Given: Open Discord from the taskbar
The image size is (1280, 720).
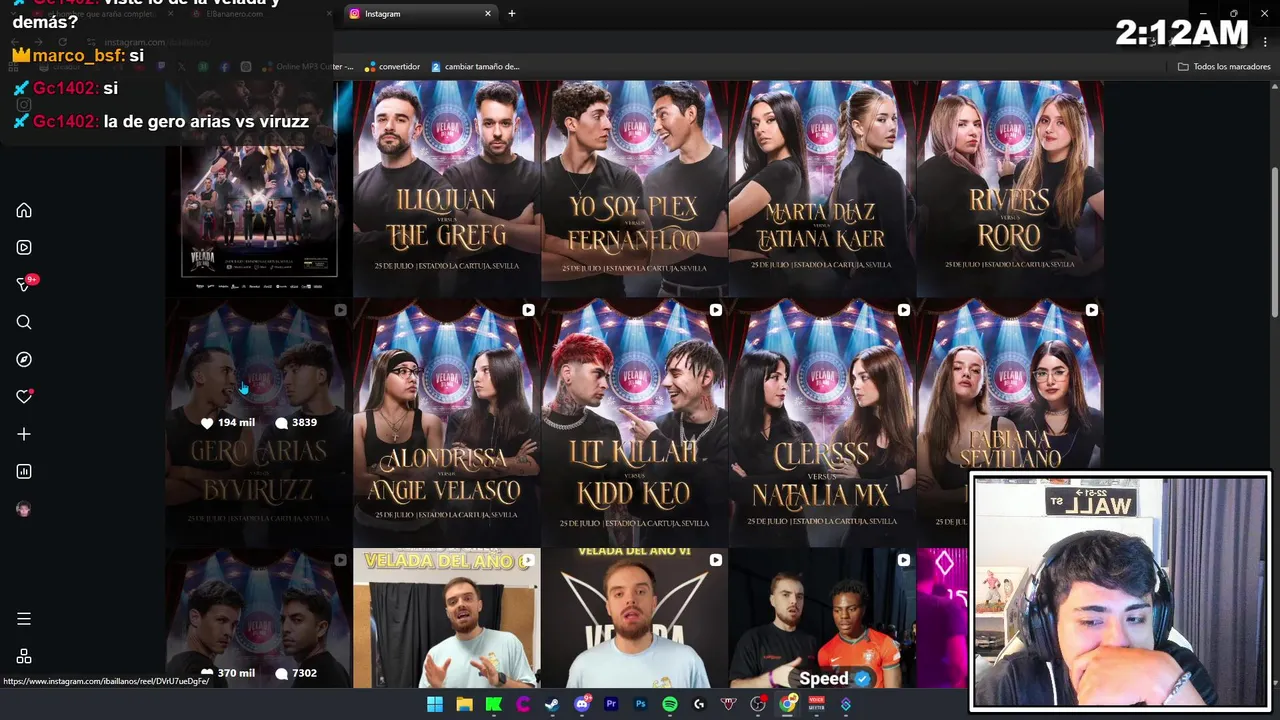Looking at the screenshot, I should [x=582, y=704].
